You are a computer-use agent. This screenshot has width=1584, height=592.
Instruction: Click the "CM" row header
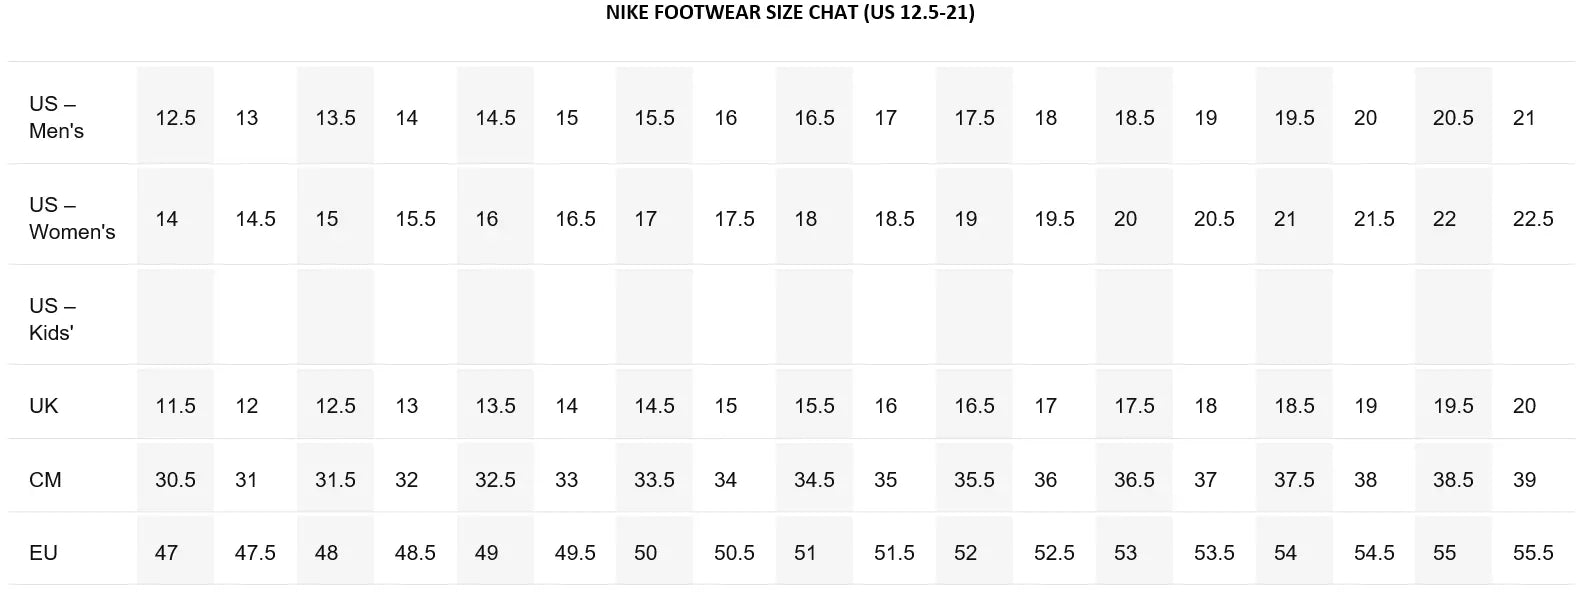point(45,480)
